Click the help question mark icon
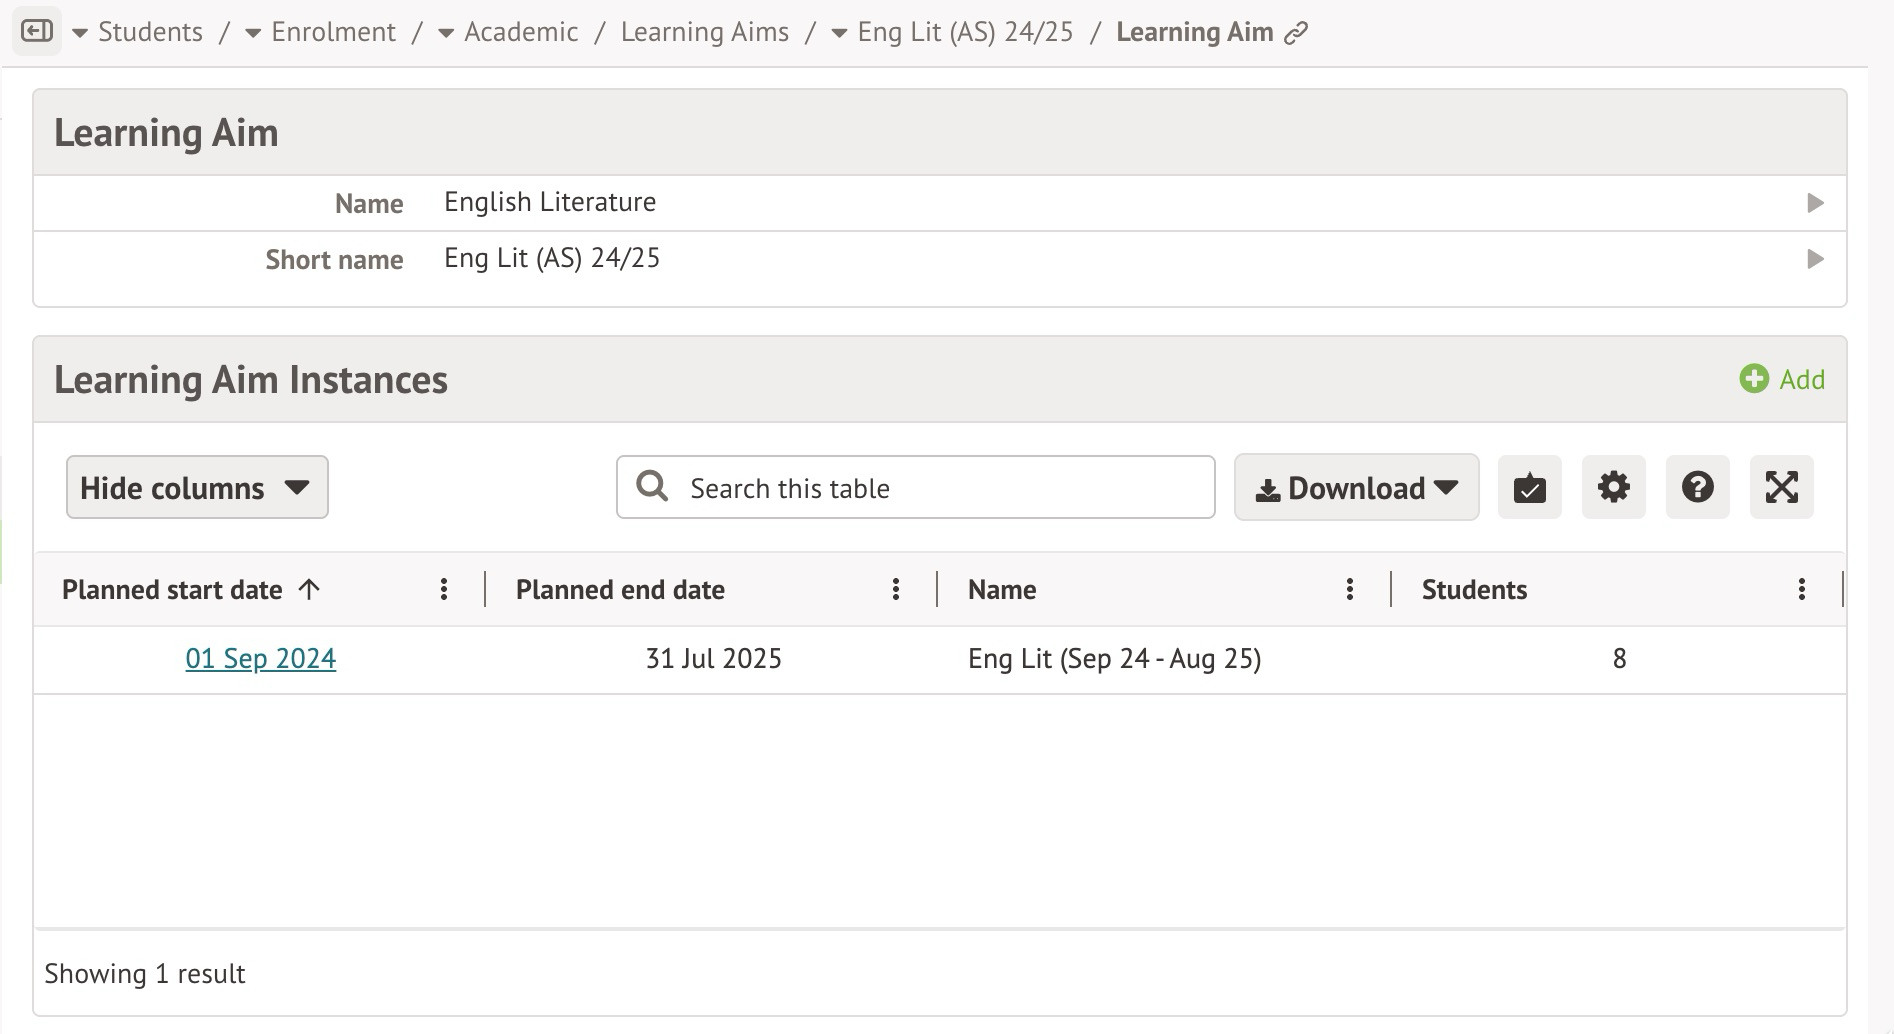Screen dimensions: 1894x1034 (1697, 488)
